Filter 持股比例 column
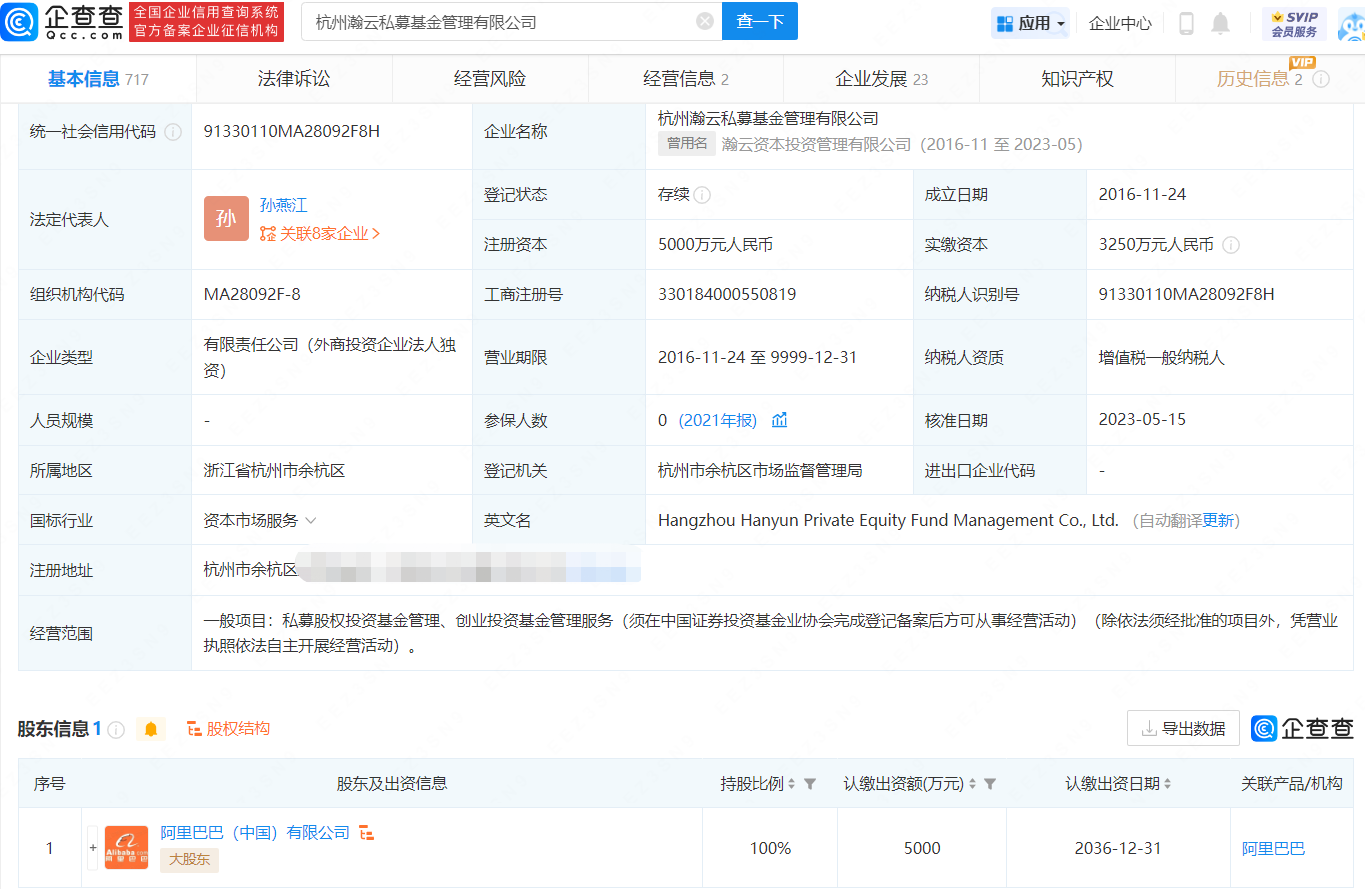1365x889 pixels. [x=811, y=784]
